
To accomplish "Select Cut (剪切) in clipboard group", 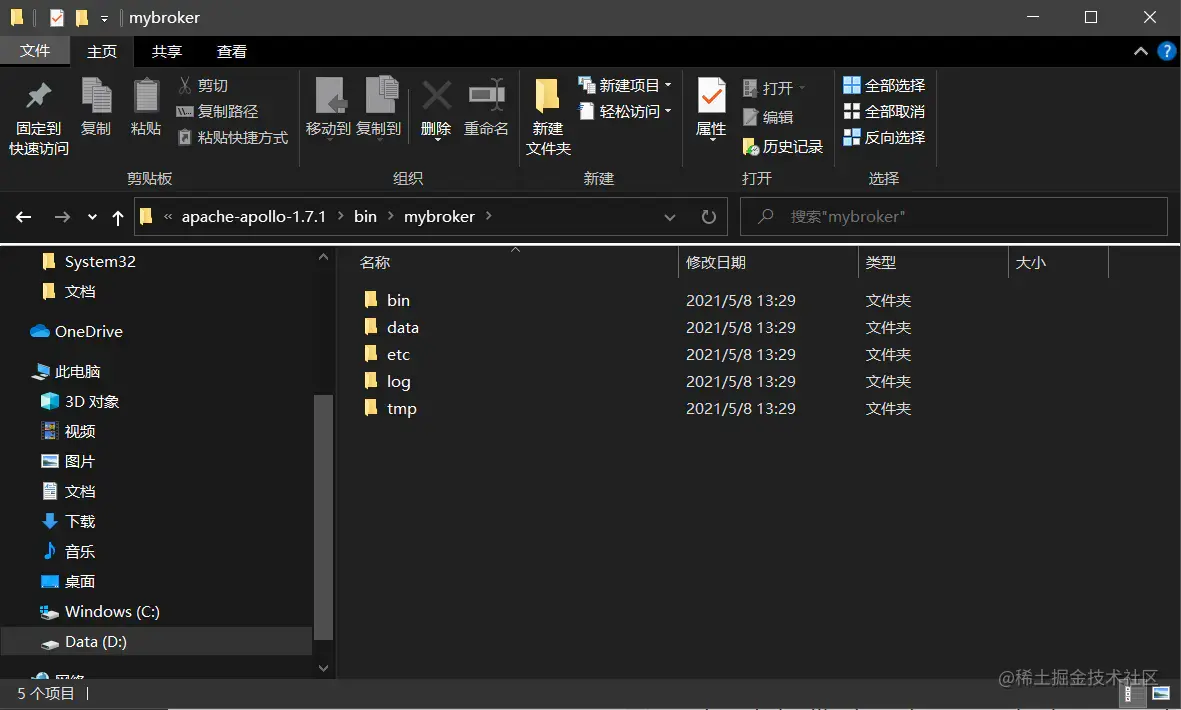I will tap(203, 86).
